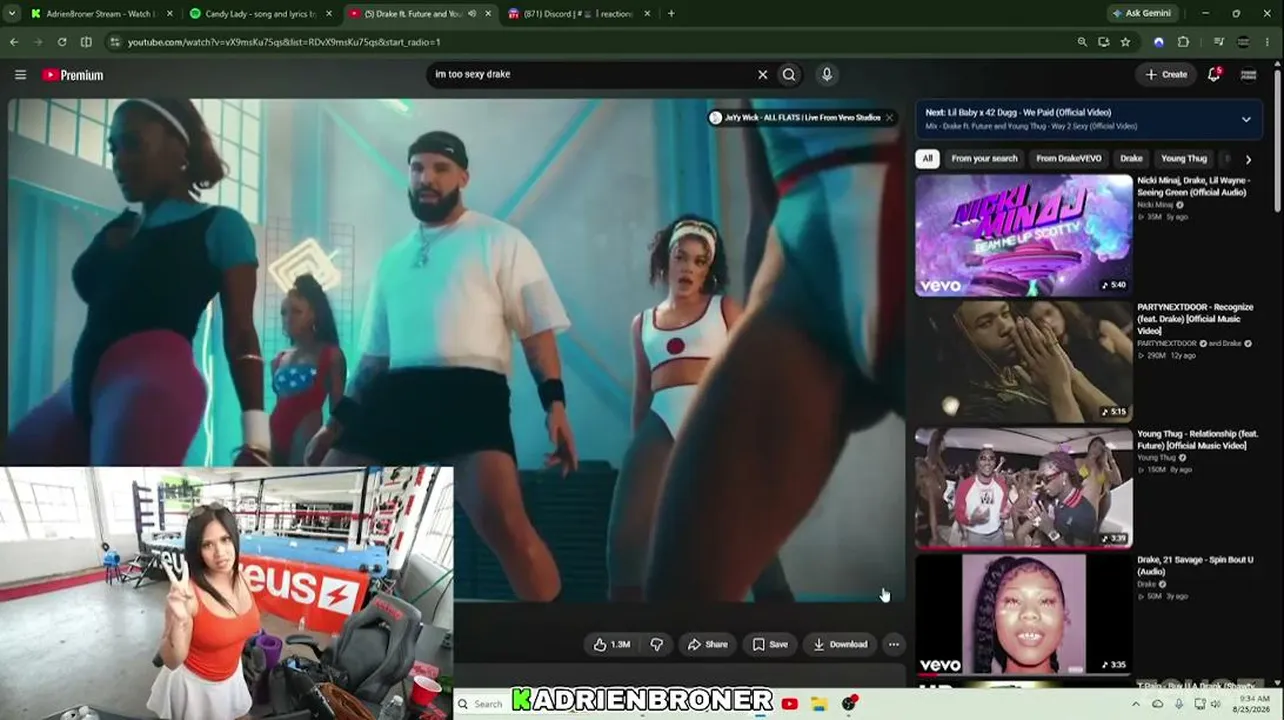Open more actions ellipsis below video

[893, 644]
